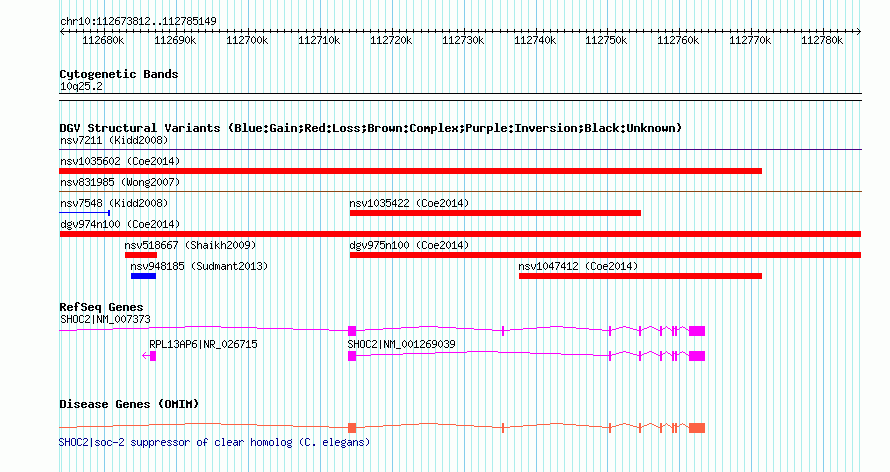Open variant dgv974n100 (Coe2014) label
The height and width of the screenshot is (472, 890).
(x=120, y=224)
